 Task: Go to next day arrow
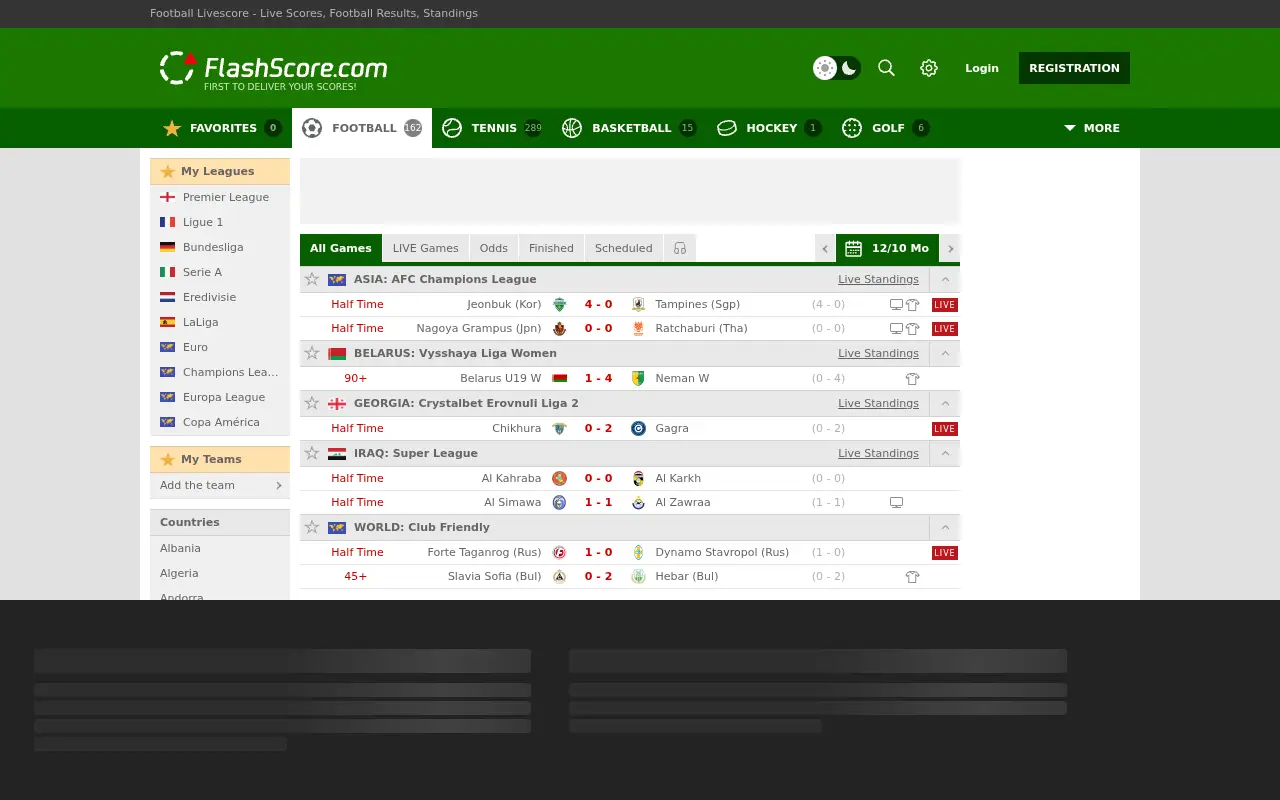[950, 248]
